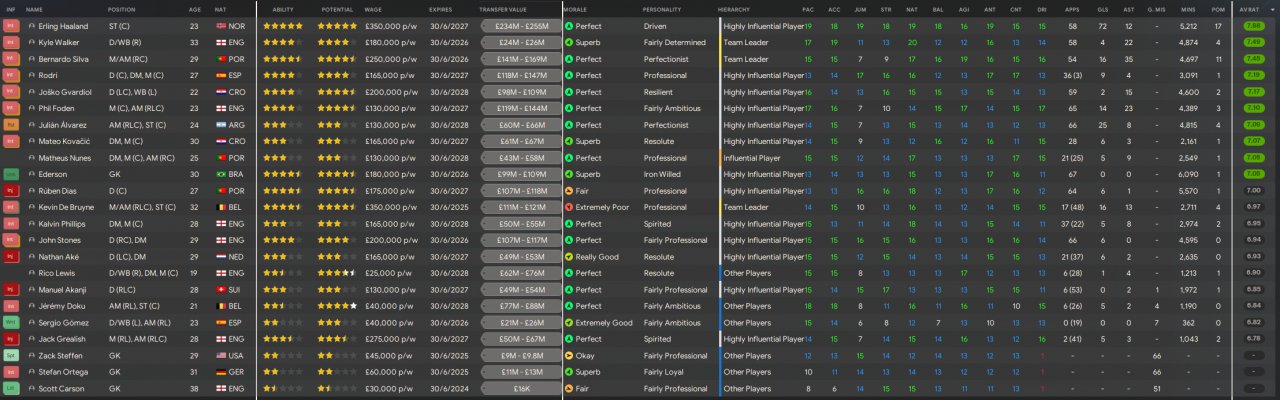
Task: Click Haaland's 7.88 average rating pill
Action: pos(1252,26)
